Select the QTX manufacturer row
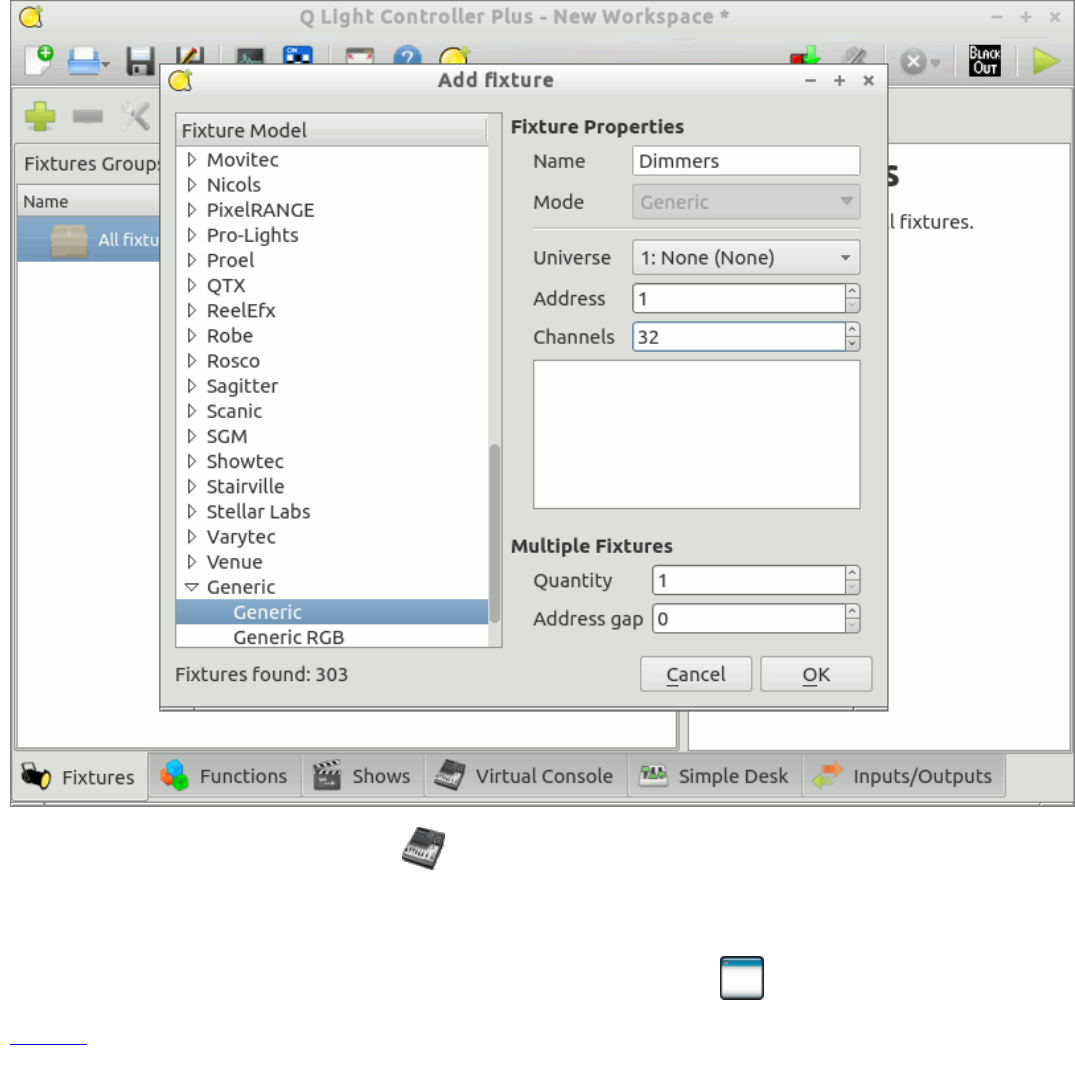This screenshot has height=1092, width=1075. [x=332, y=286]
